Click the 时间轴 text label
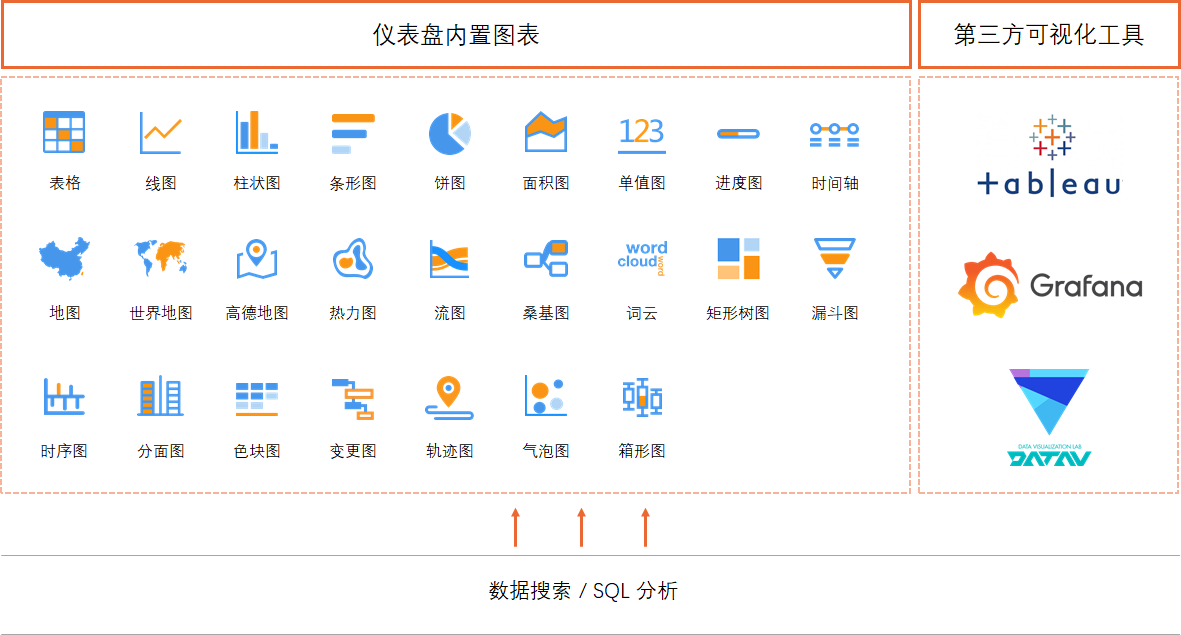Viewport: 1181px width, 635px height. [835, 183]
